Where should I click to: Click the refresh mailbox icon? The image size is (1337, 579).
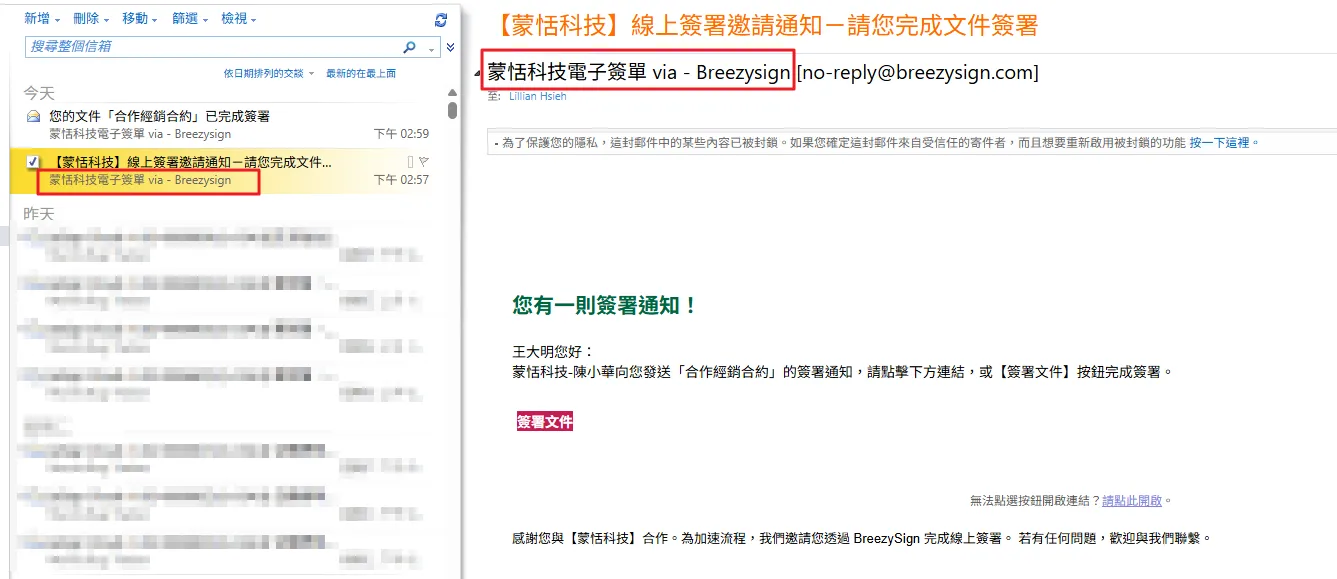441,20
